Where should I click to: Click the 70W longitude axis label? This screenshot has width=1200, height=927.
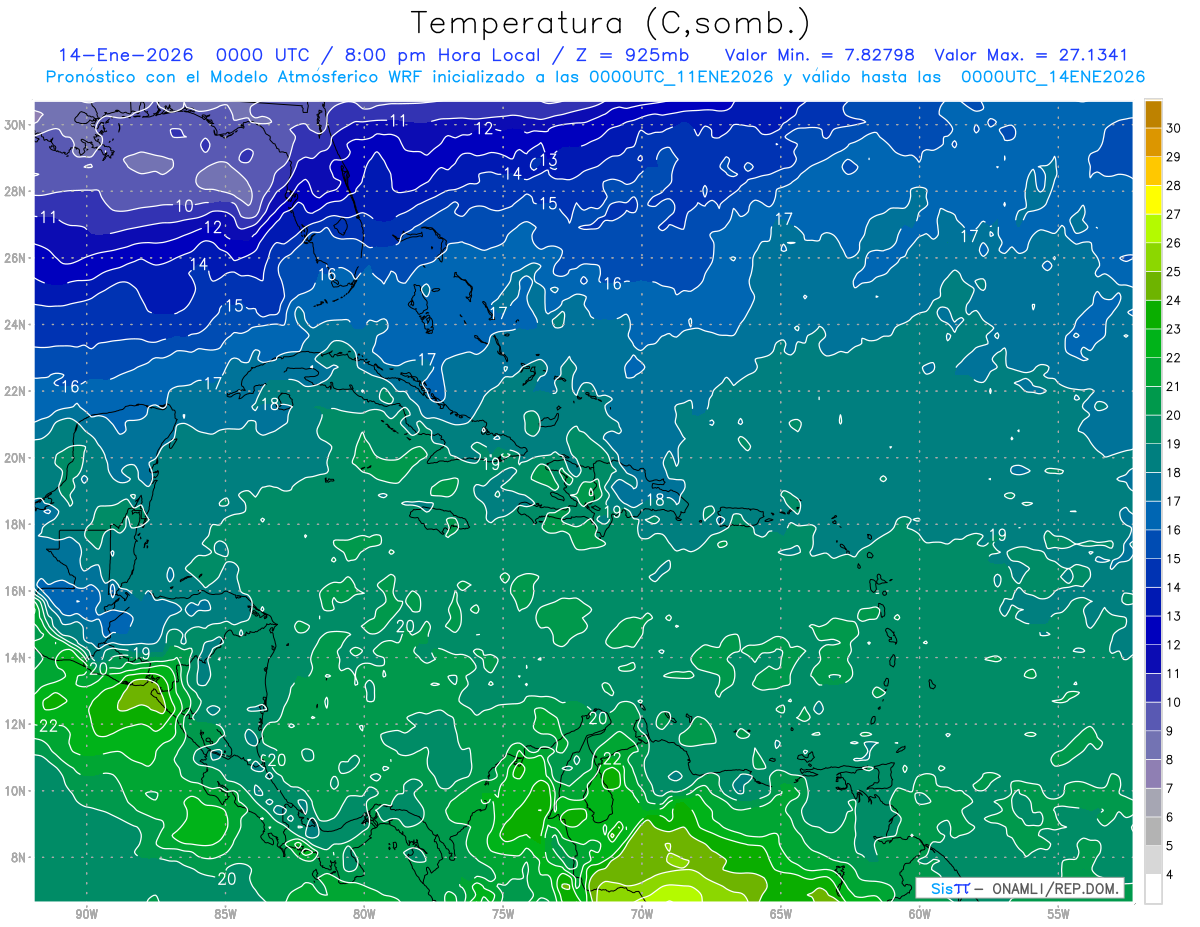pyautogui.click(x=642, y=914)
